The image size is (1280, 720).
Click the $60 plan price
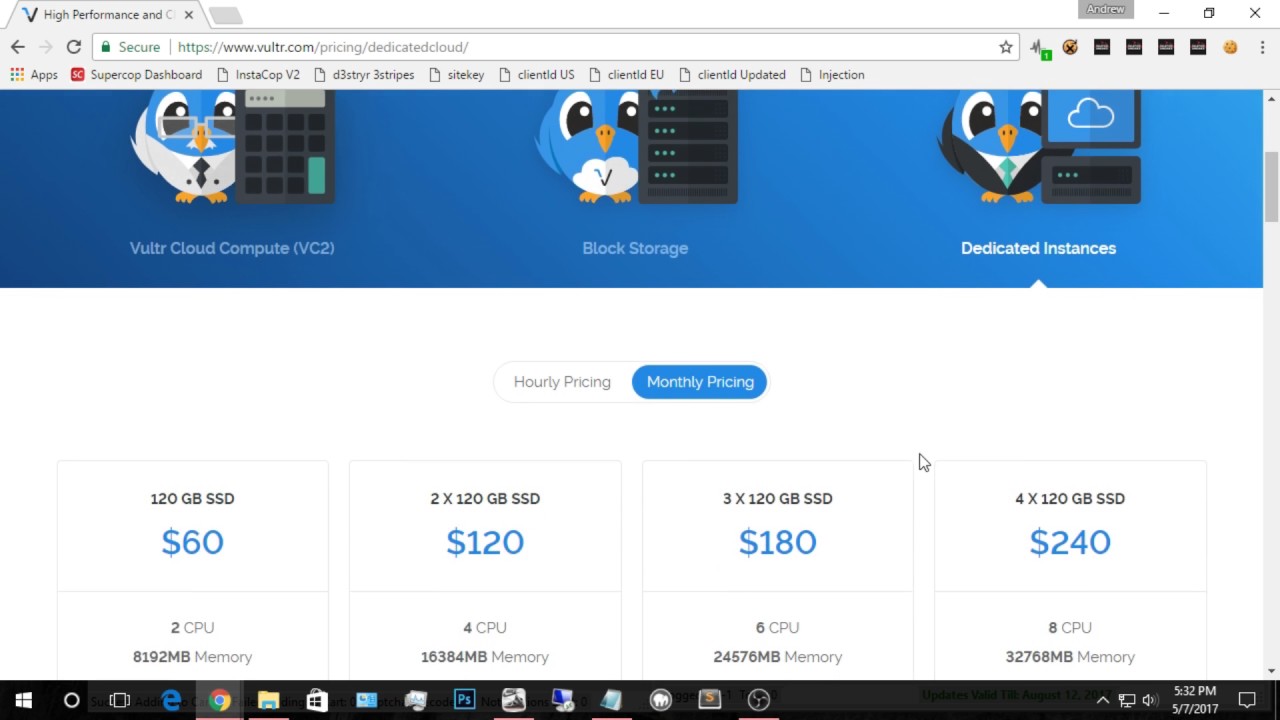[193, 542]
